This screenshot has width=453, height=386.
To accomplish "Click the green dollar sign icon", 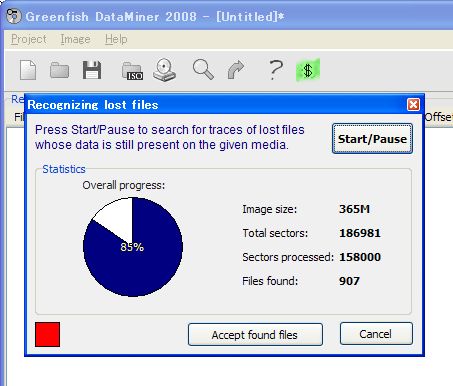I will 308,70.
